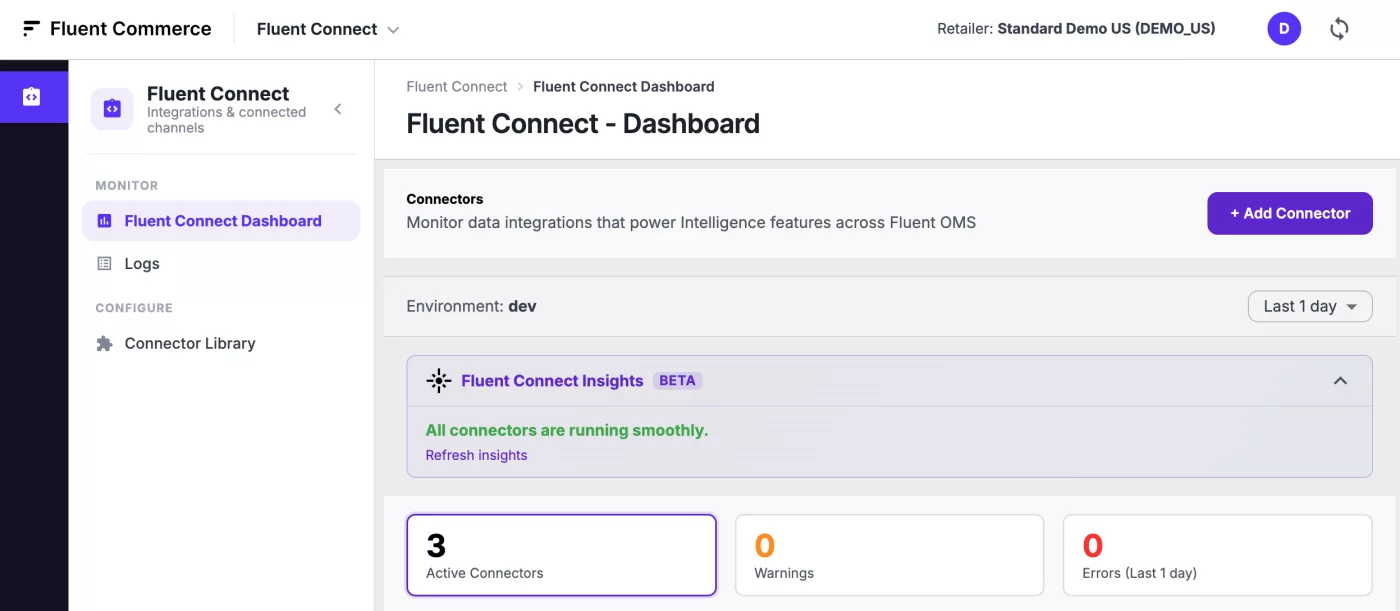This screenshot has width=1400, height=611.
Task: Open the Fluent Connect app switcher dropdown
Action: pos(328,29)
